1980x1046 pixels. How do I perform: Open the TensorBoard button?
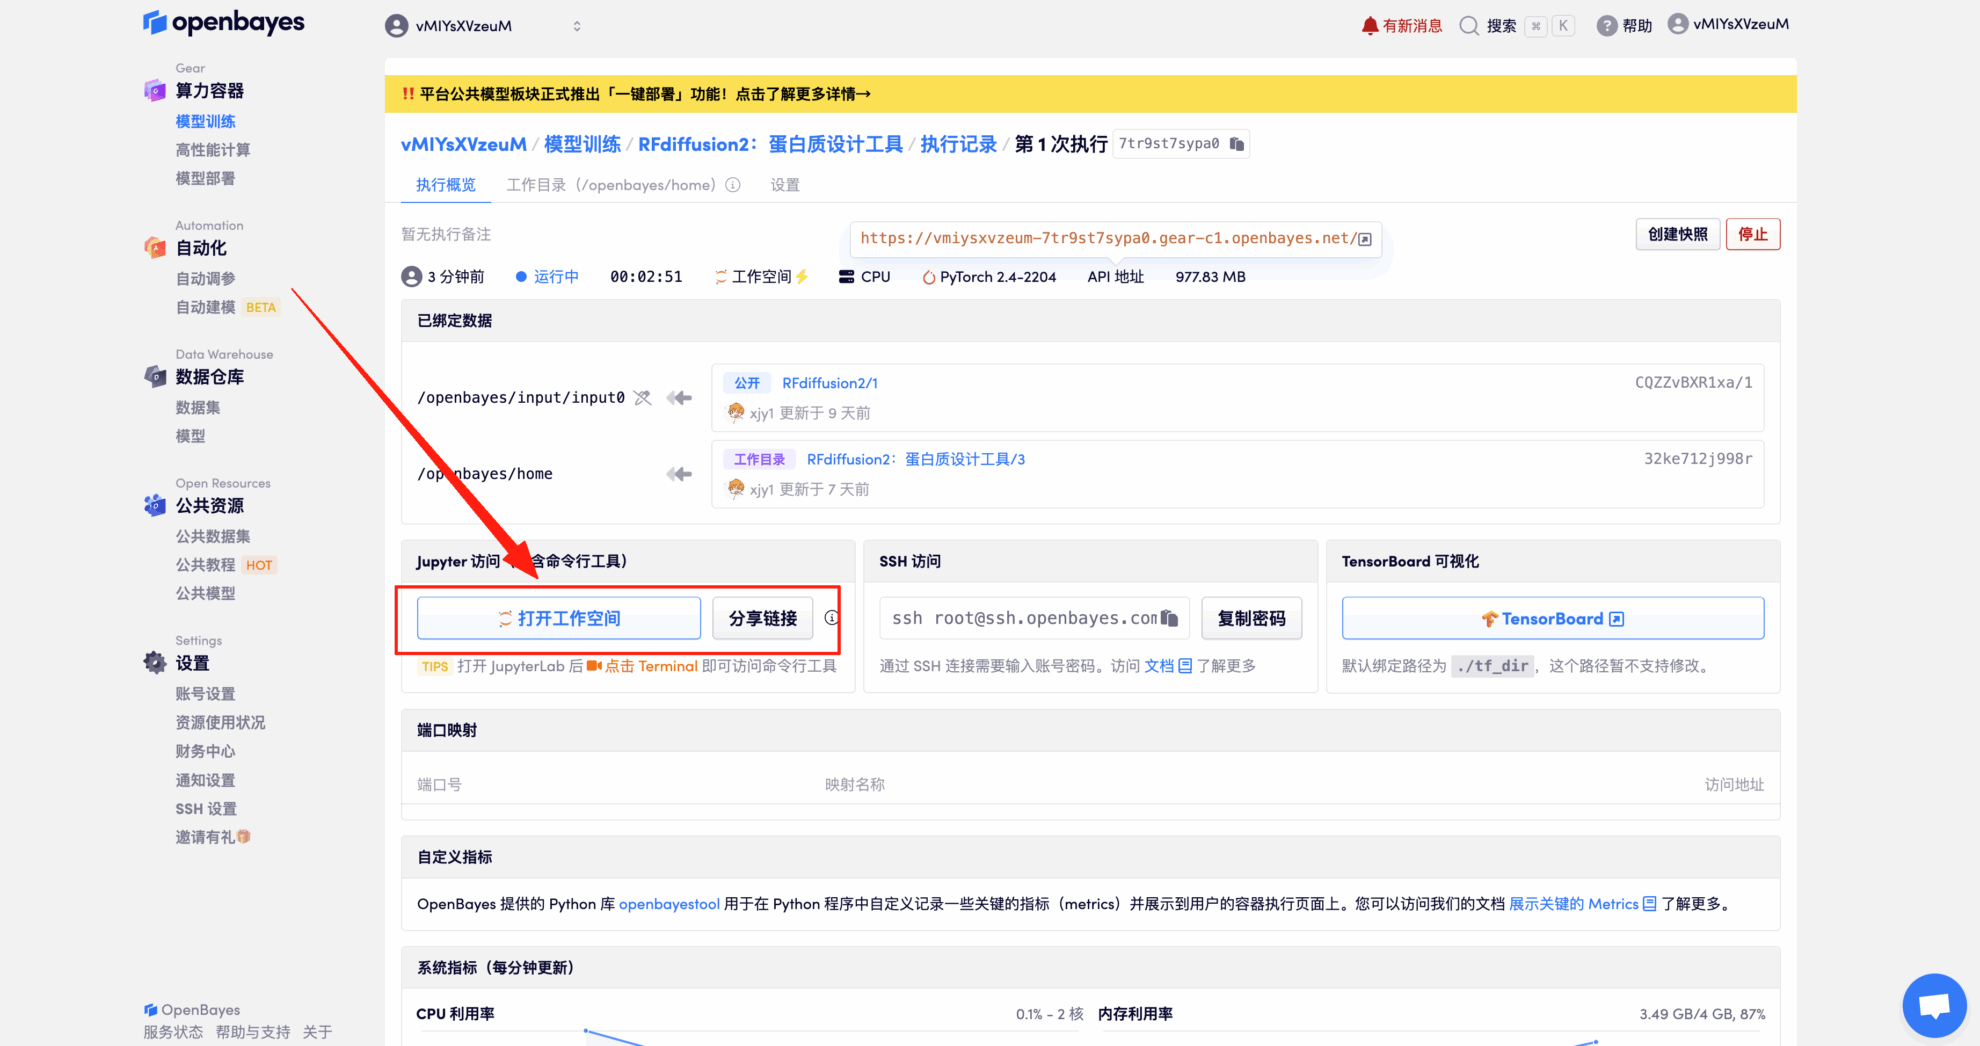(1553, 618)
